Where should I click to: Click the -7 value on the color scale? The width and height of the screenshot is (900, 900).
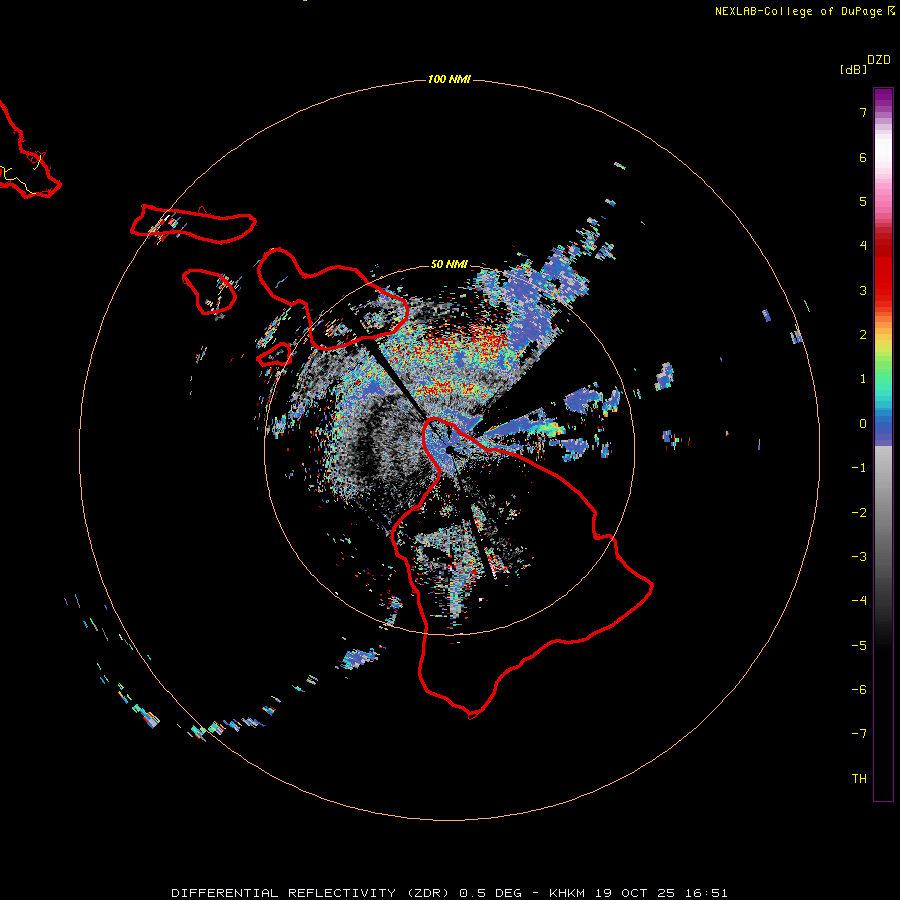[x=859, y=734]
